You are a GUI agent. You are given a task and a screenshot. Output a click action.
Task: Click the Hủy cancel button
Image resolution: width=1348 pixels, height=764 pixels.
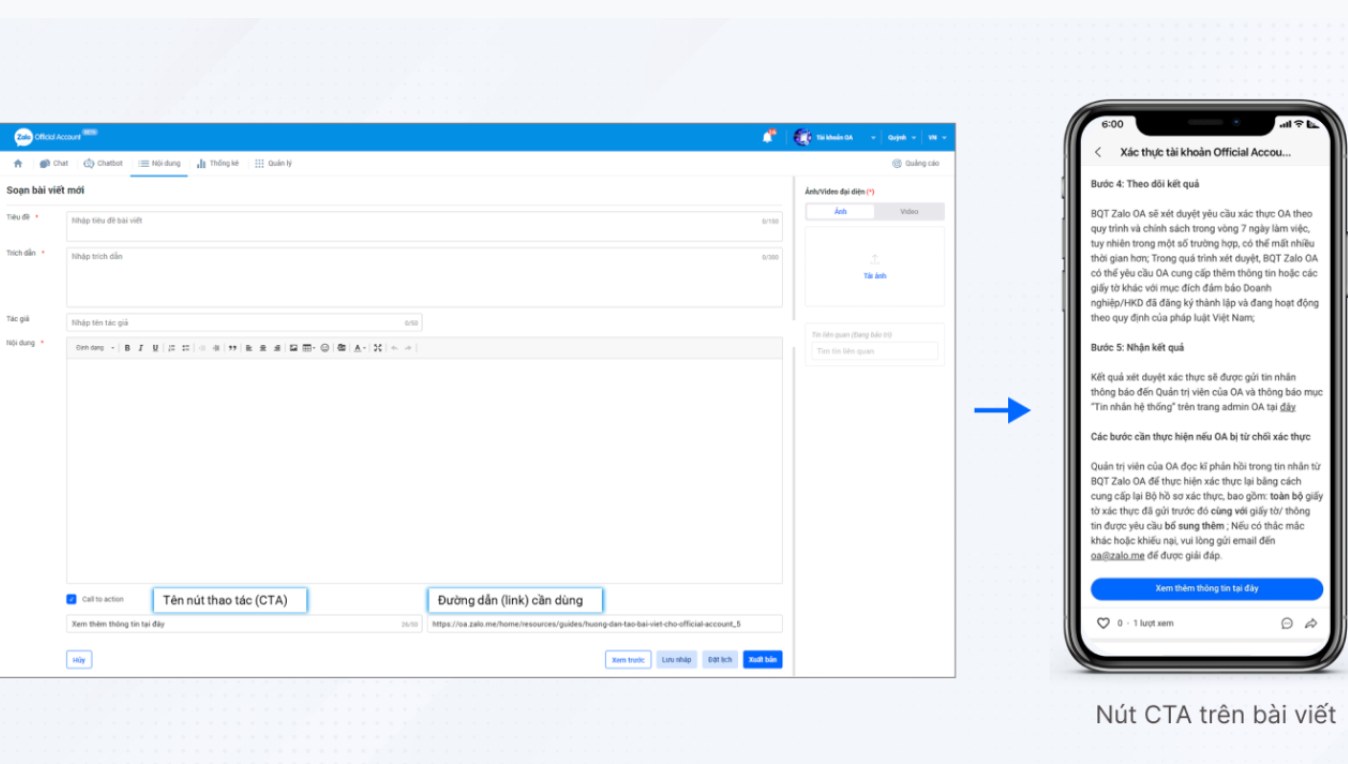79,660
